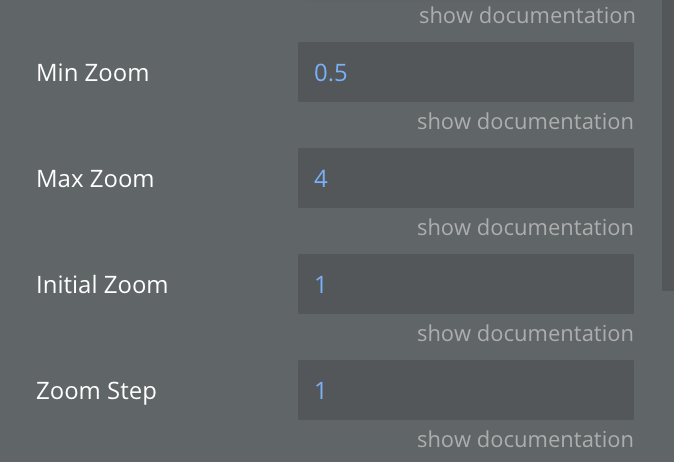674x462 pixels.
Task: Click the Initial Zoom label
Action: point(102,285)
